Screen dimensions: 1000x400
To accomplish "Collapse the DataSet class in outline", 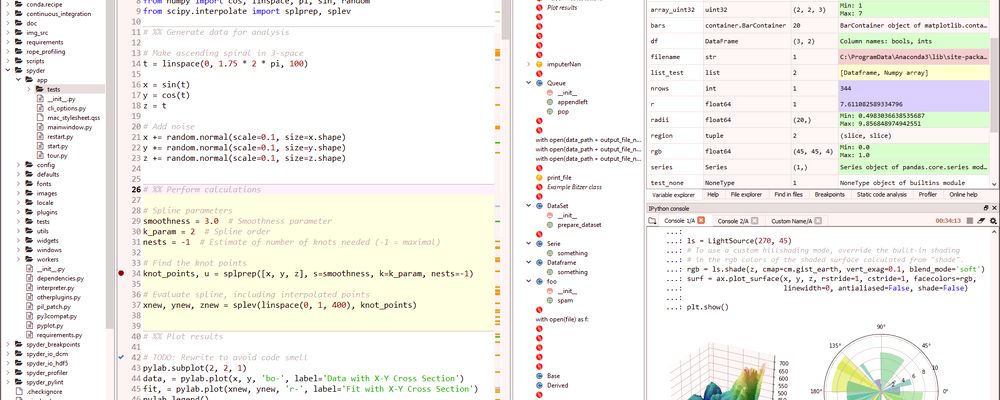I will coord(529,206).
